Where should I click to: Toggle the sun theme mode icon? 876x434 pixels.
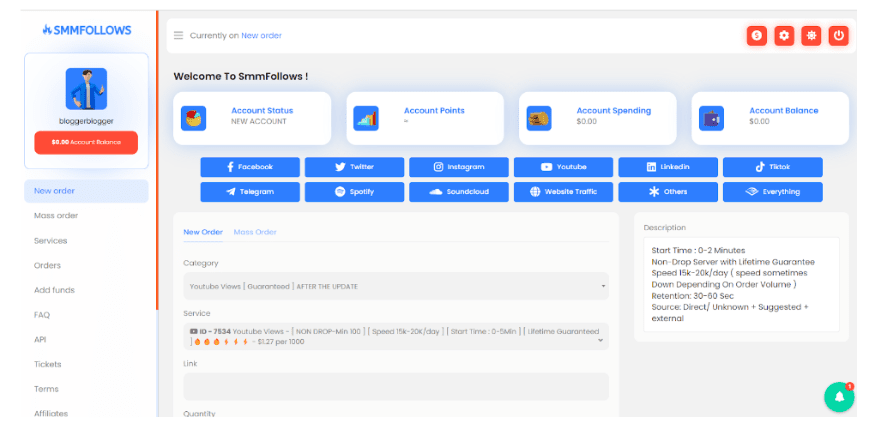tap(811, 36)
